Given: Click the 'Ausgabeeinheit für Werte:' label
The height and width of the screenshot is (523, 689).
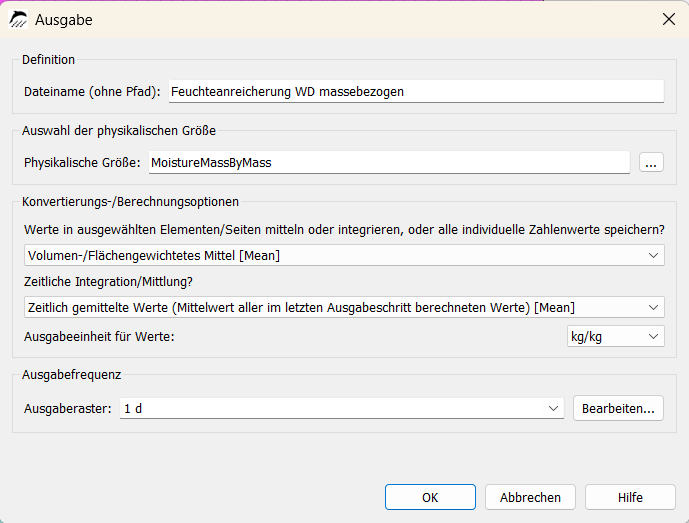Looking at the screenshot, I should pyautogui.click(x=99, y=337).
